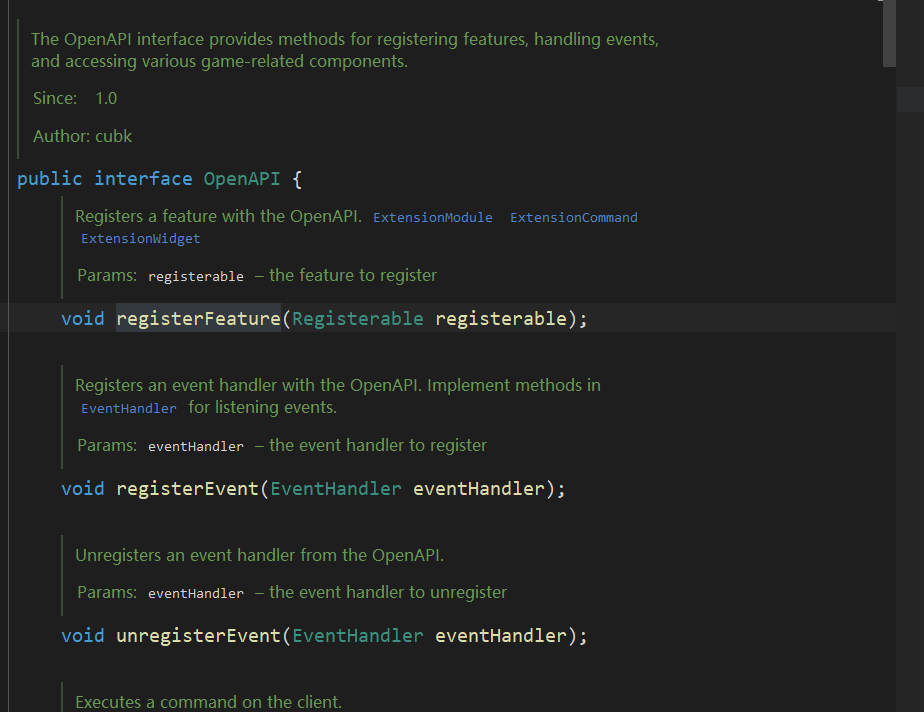Open the ExtensionModule doc link

tap(433, 217)
